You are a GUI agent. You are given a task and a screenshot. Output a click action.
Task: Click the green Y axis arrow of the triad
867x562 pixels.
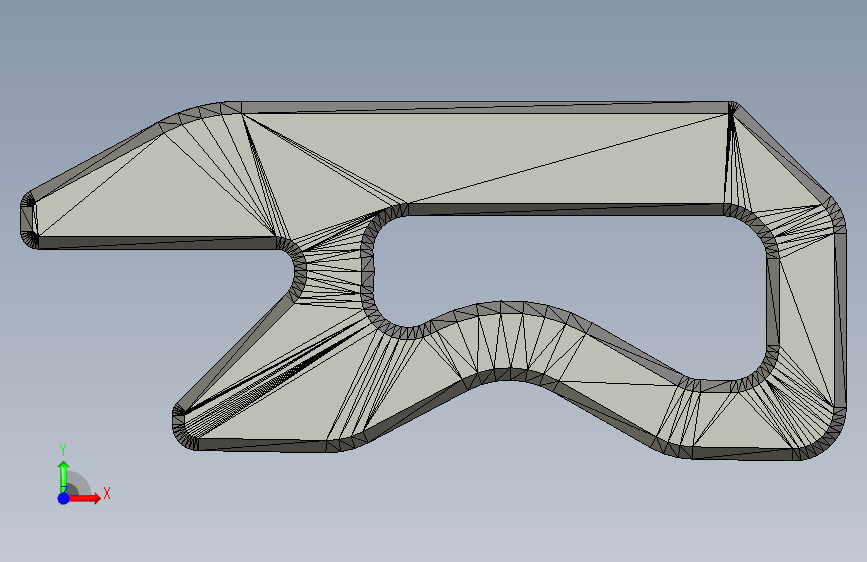[64, 476]
